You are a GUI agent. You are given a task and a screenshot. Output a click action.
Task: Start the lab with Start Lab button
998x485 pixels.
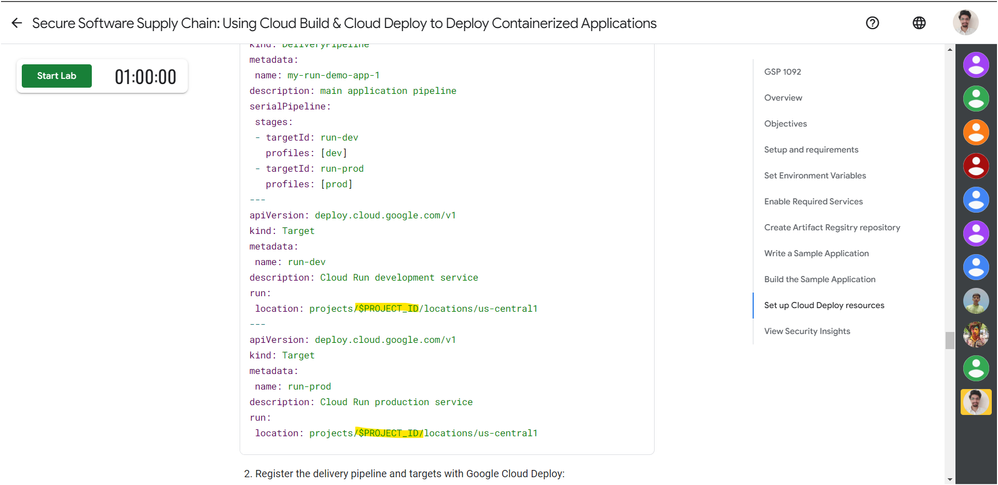[57, 76]
